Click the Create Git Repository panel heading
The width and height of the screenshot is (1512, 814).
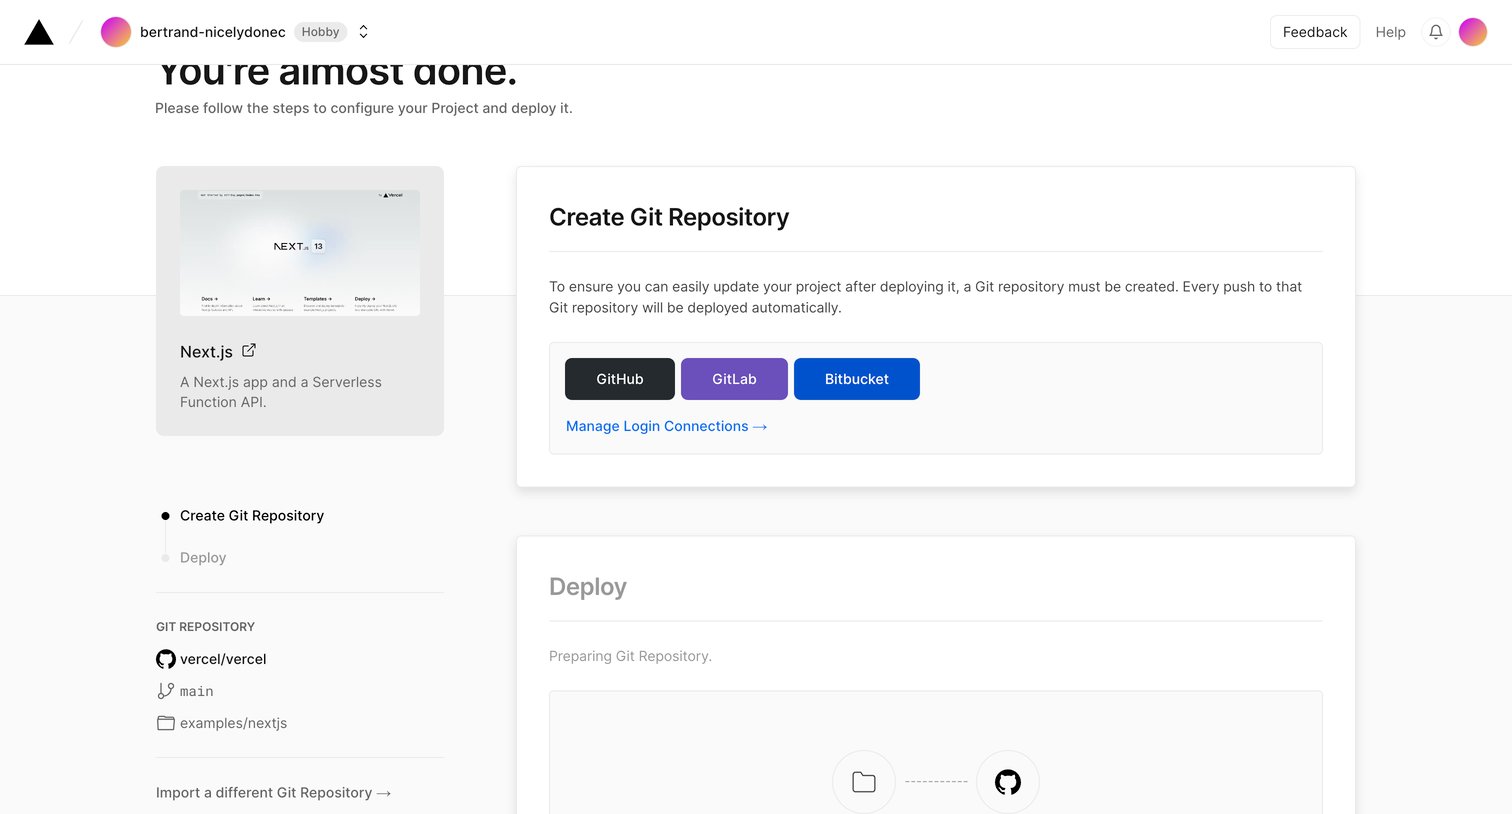(669, 217)
